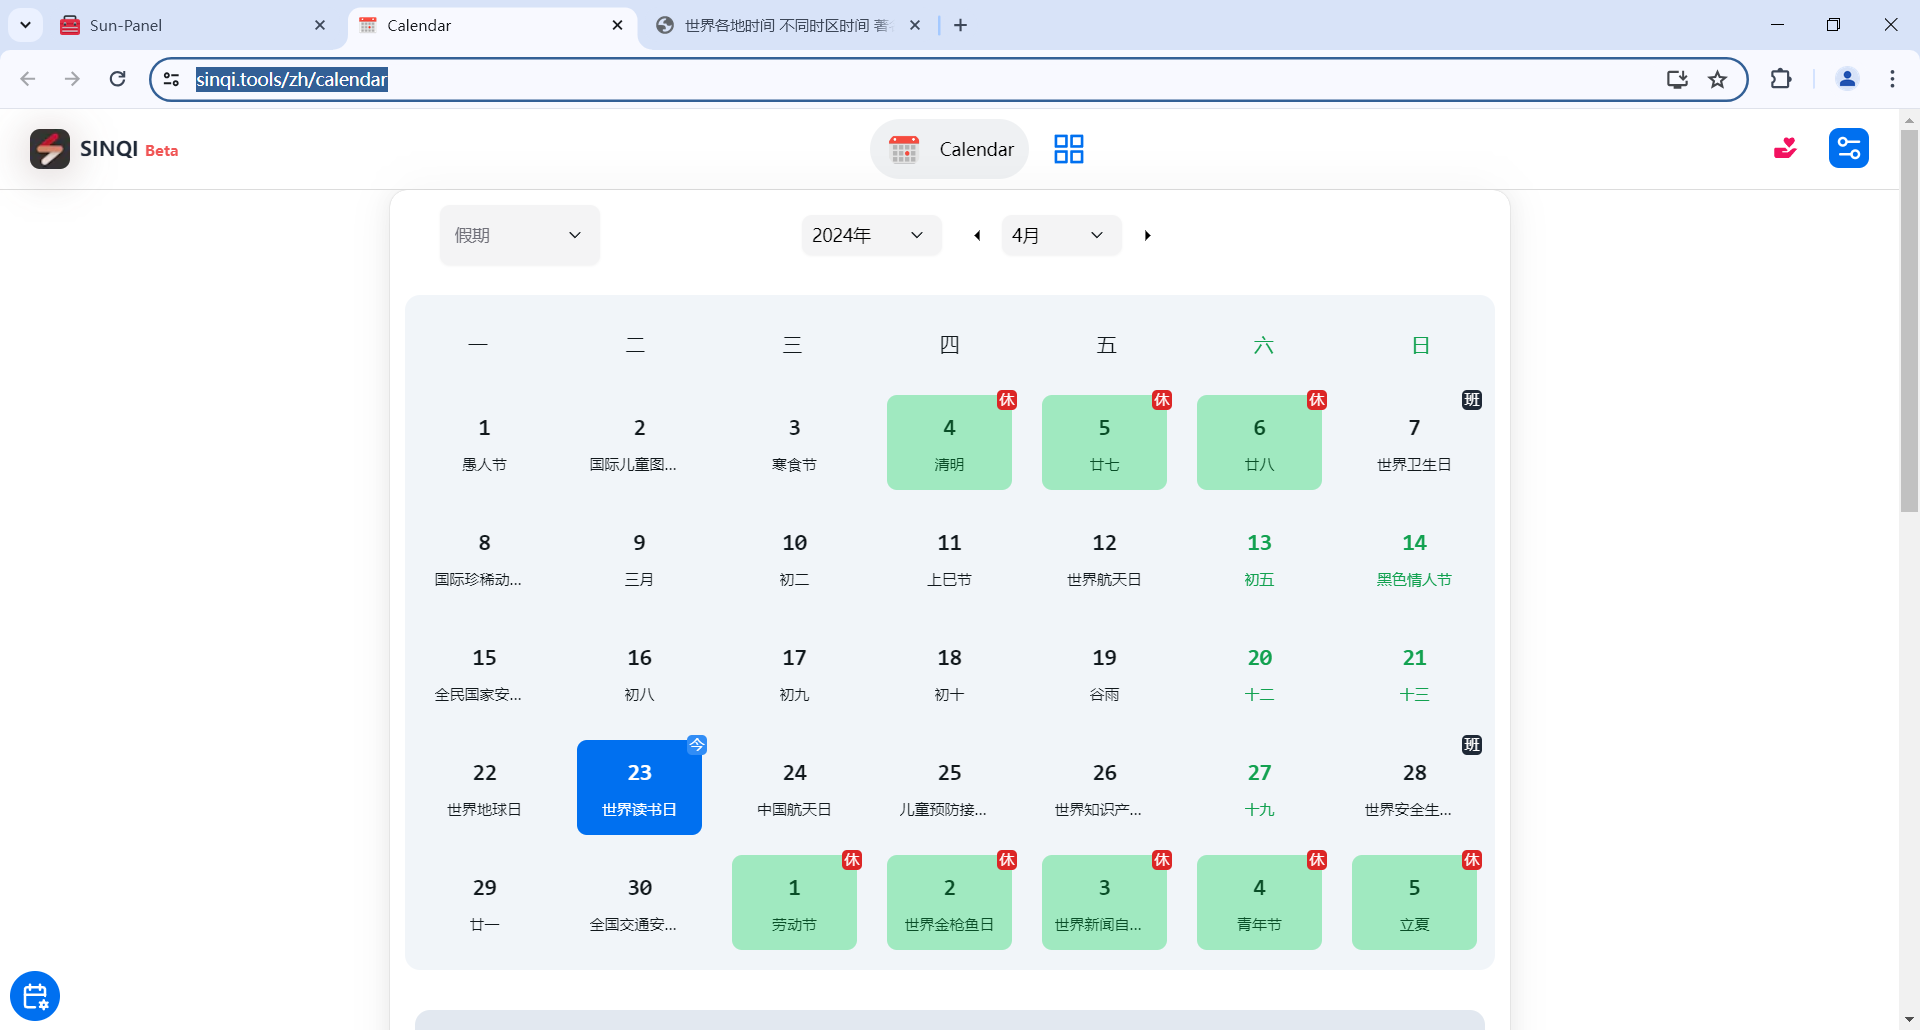Click the floating calendar settings button

click(35, 996)
